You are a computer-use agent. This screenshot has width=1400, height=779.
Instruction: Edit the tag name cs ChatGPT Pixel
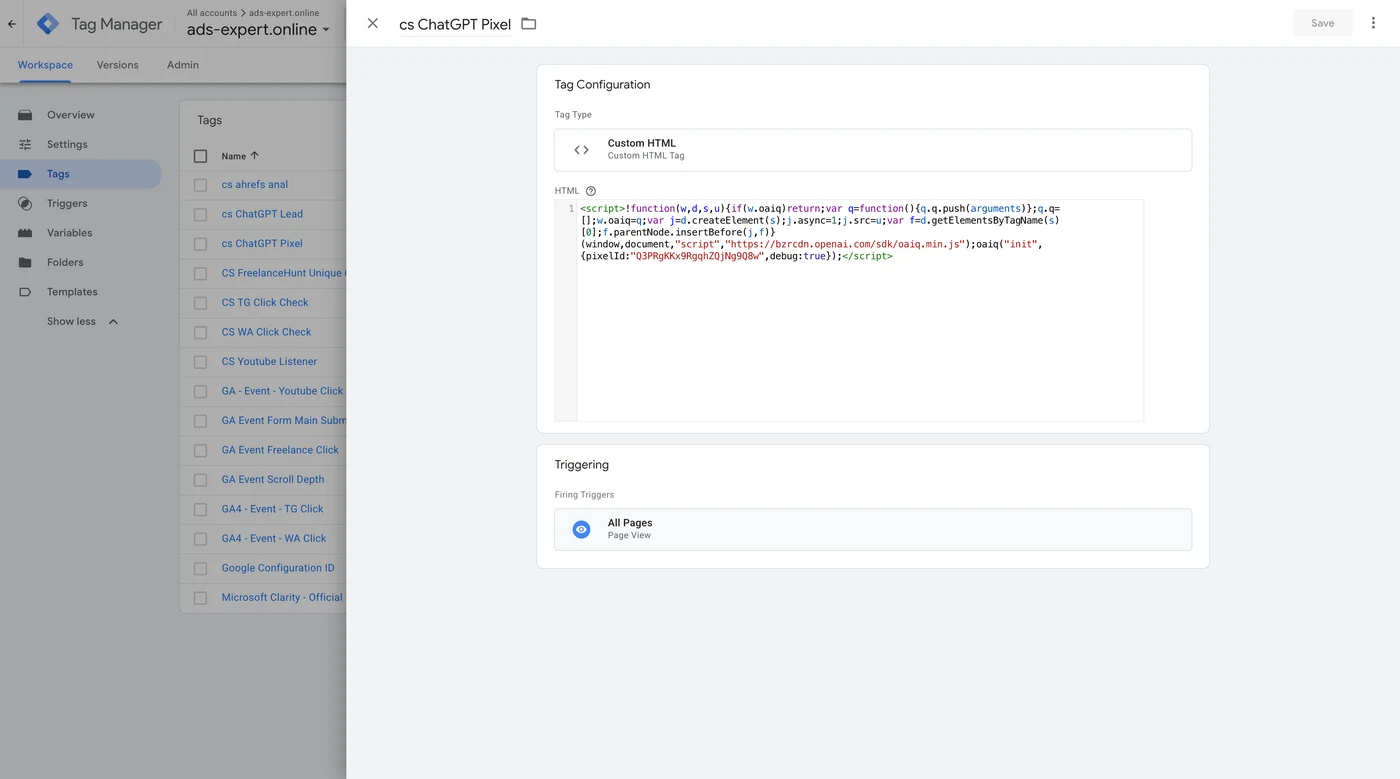pyautogui.click(x=455, y=24)
